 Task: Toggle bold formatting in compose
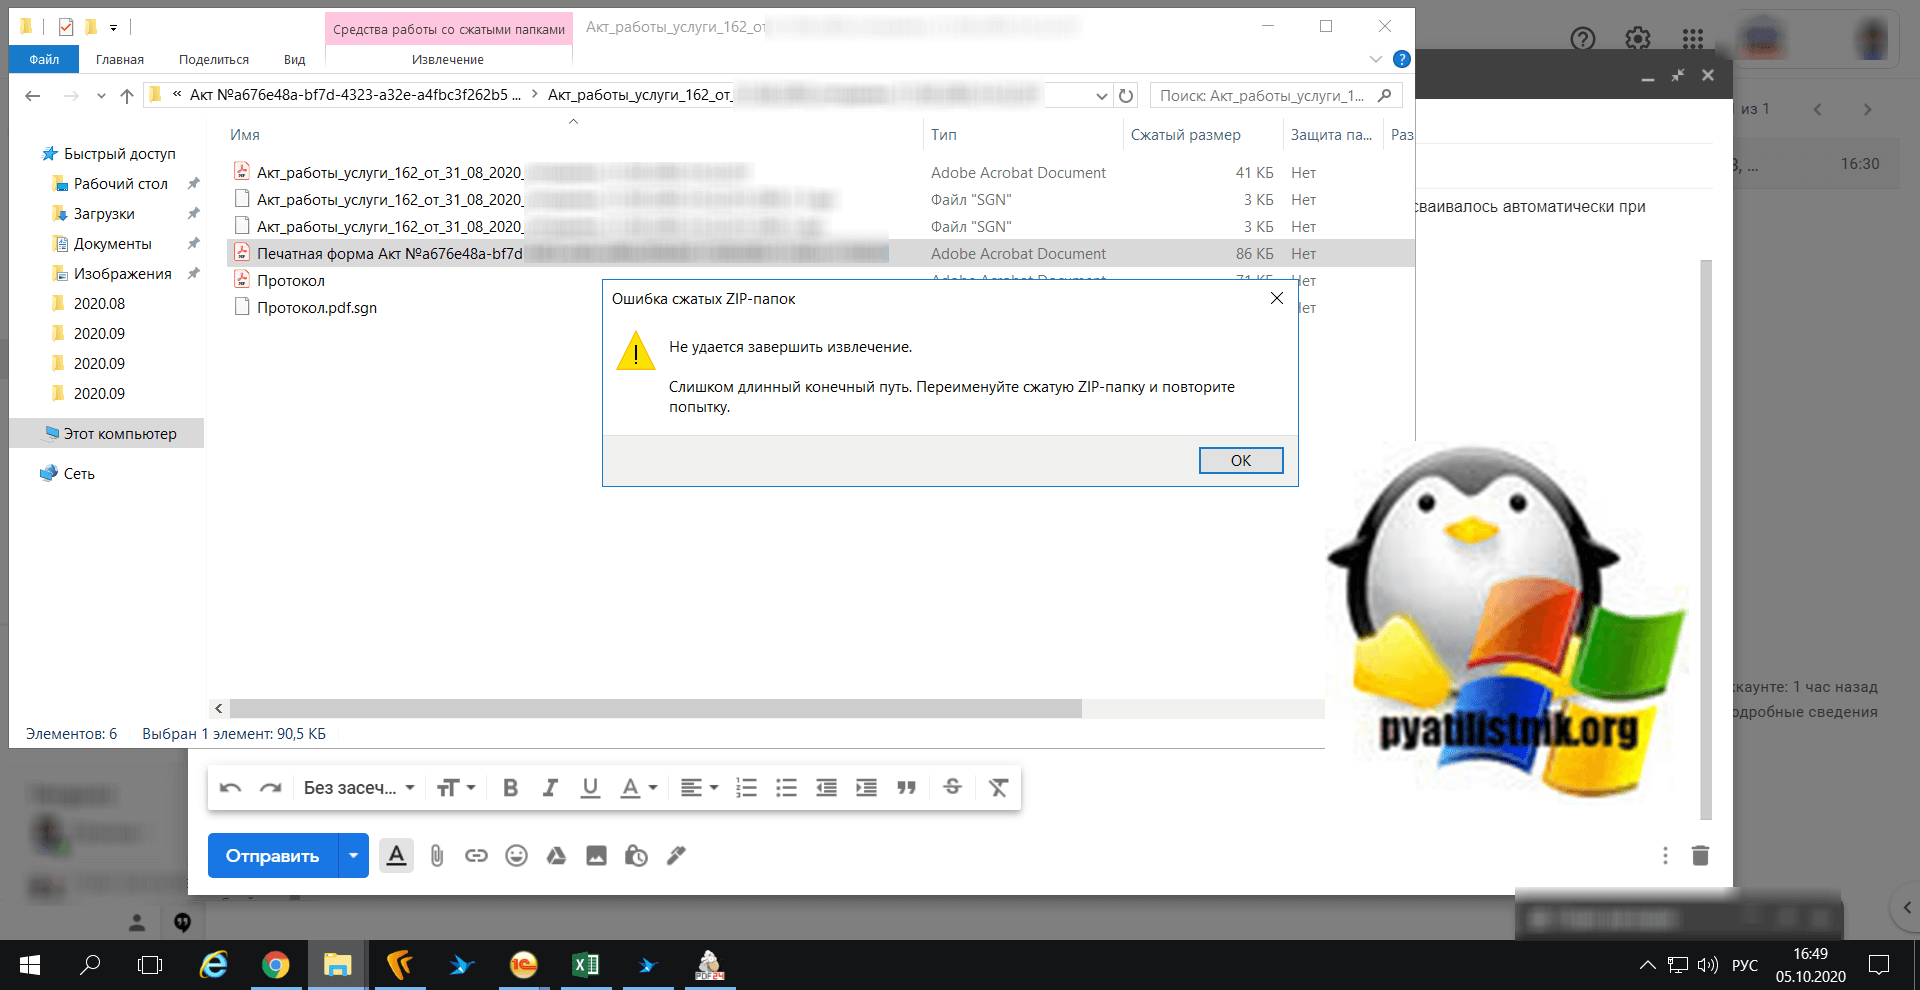[x=510, y=788]
